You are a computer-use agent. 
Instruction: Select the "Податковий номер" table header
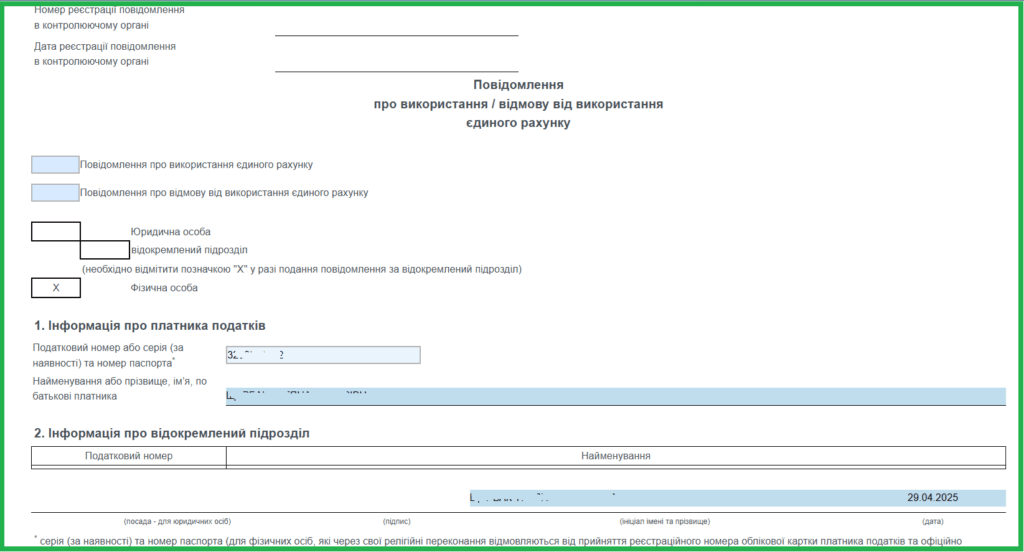click(129, 456)
